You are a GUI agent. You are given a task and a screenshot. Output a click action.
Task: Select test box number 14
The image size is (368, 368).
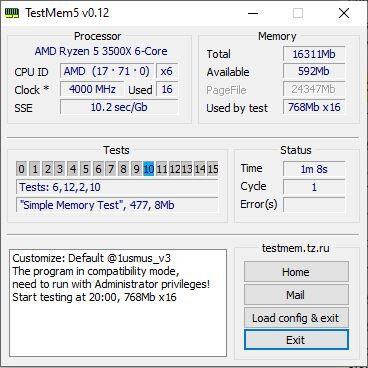point(200,169)
